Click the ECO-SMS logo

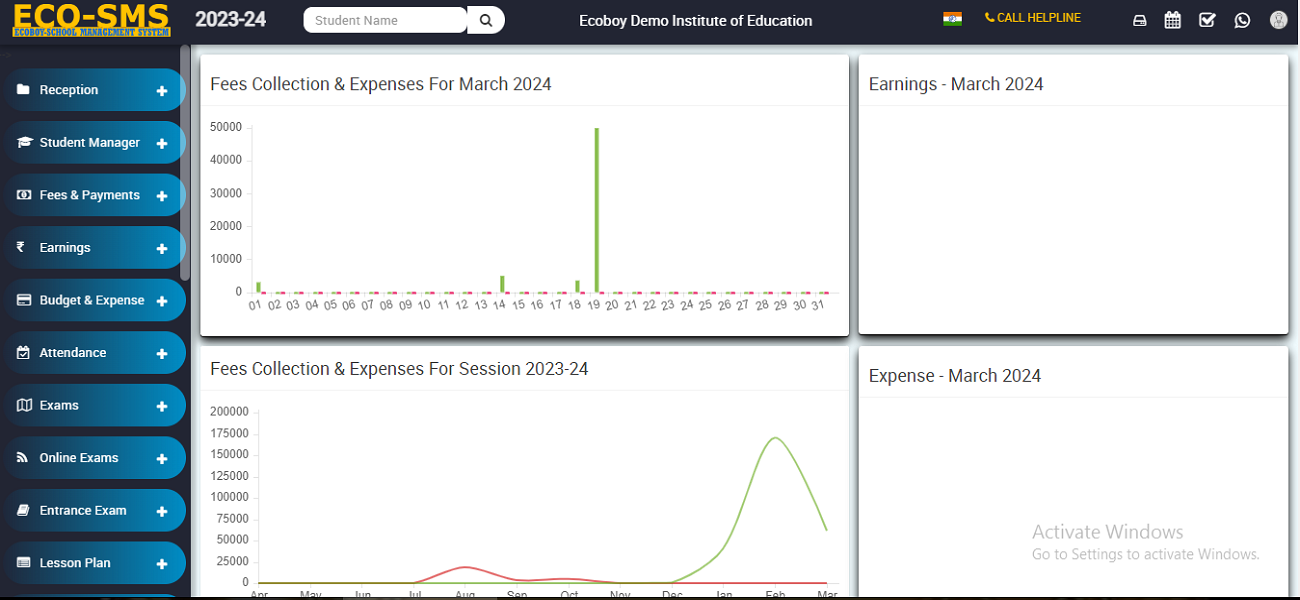(x=91, y=20)
